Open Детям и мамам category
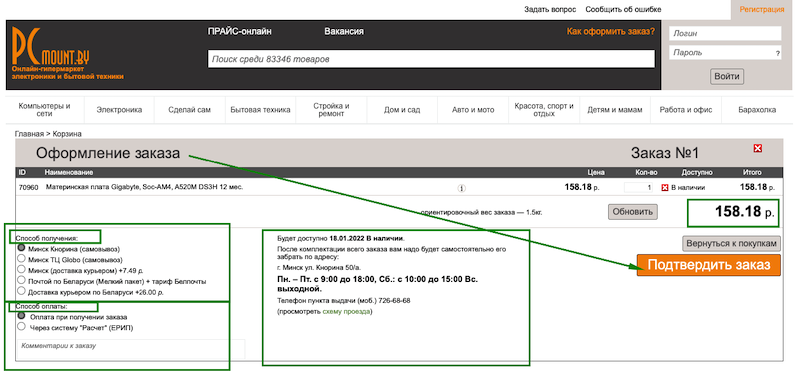 (615, 110)
